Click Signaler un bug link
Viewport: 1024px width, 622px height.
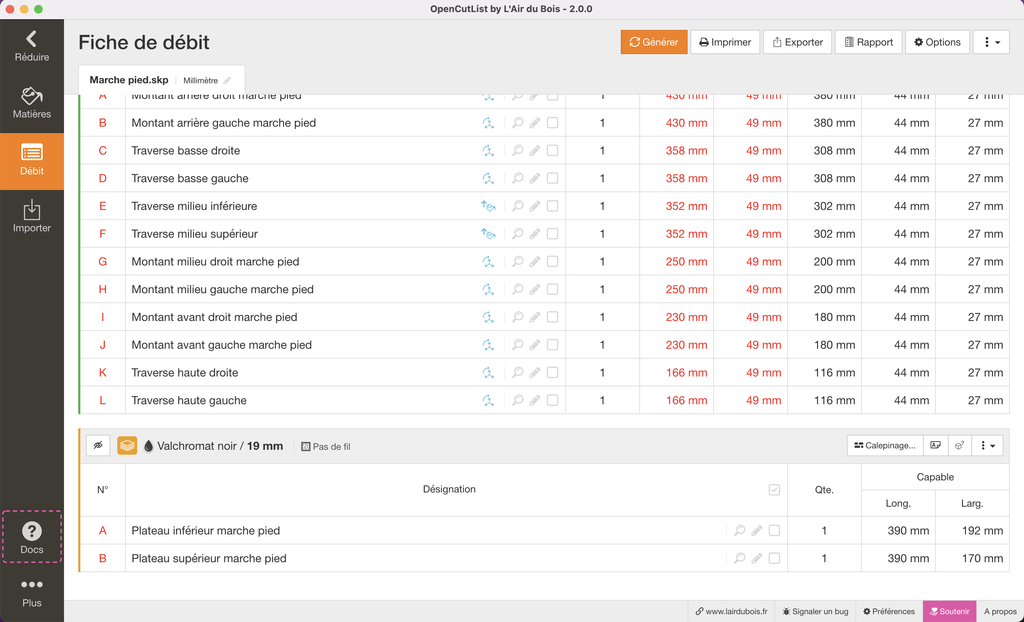click(x=815, y=612)
